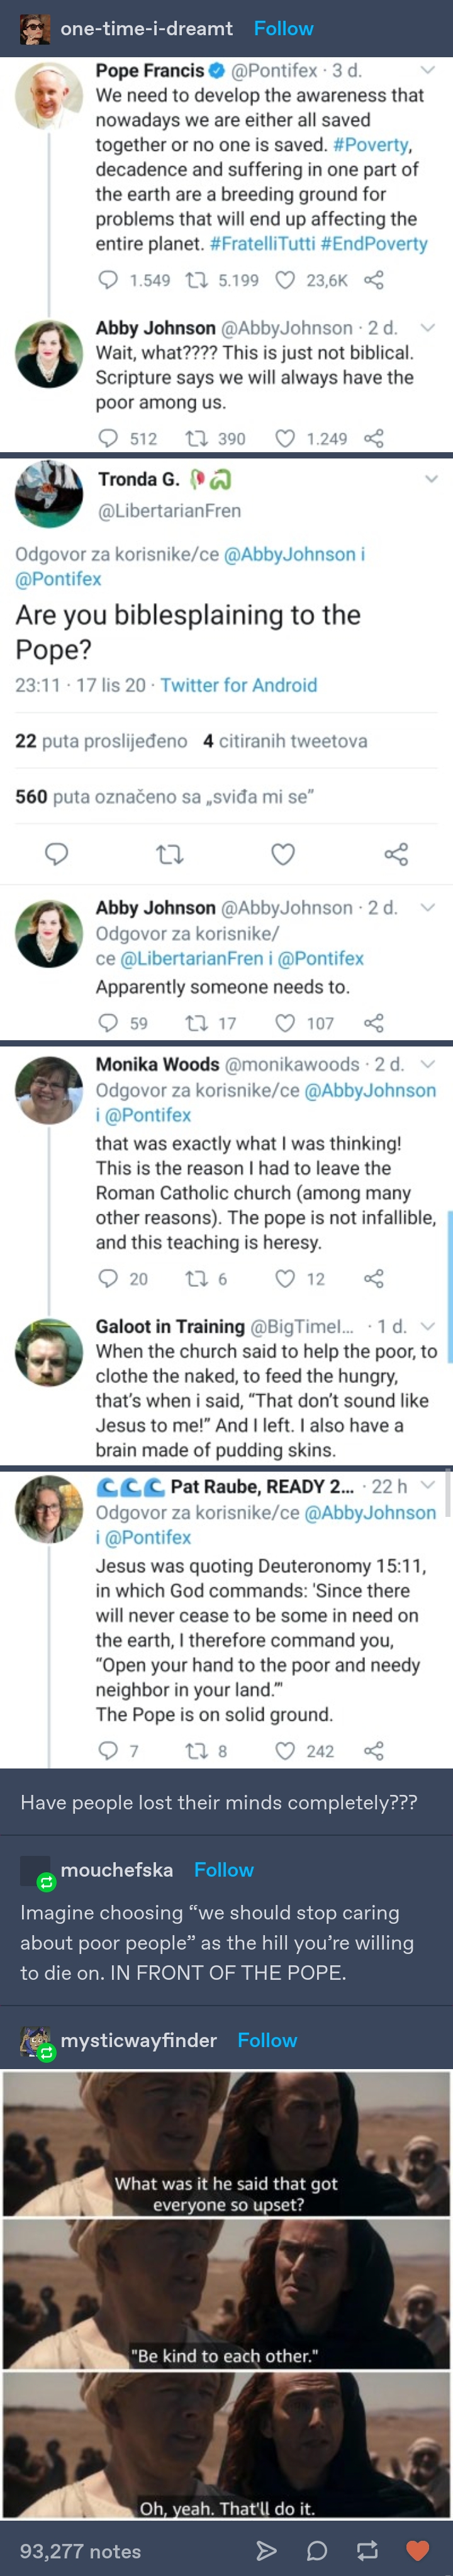Open the chevron menu on Monika Woods's tweet

(x=428, y=1063)
